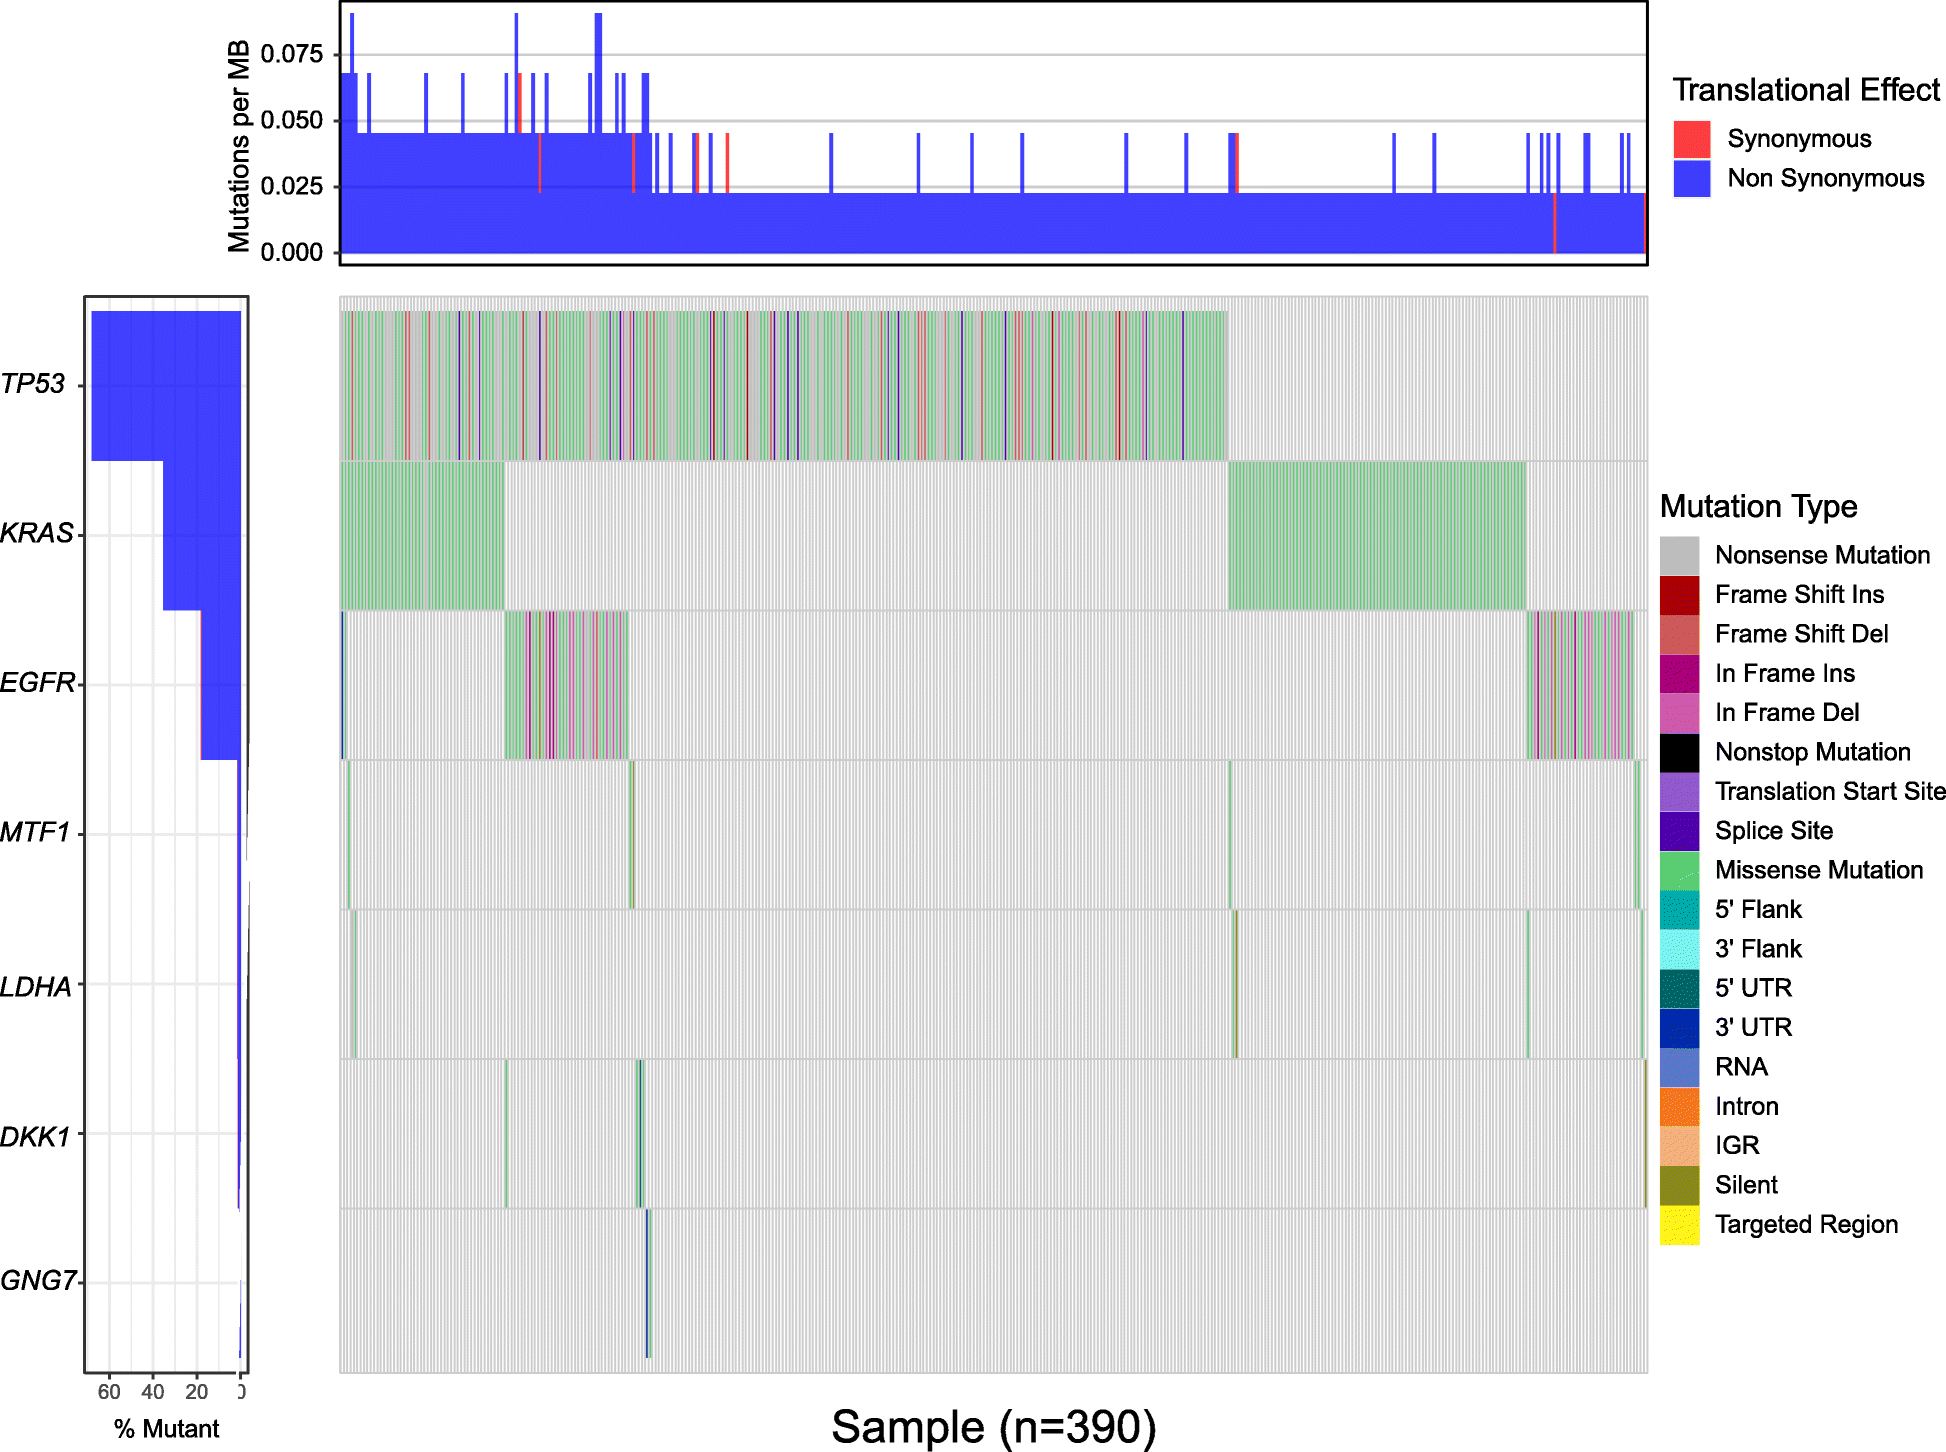Viewport: 1946px width, 1452px height.
Task: Click the Splice Site legend label
Action: point(1774,831)
